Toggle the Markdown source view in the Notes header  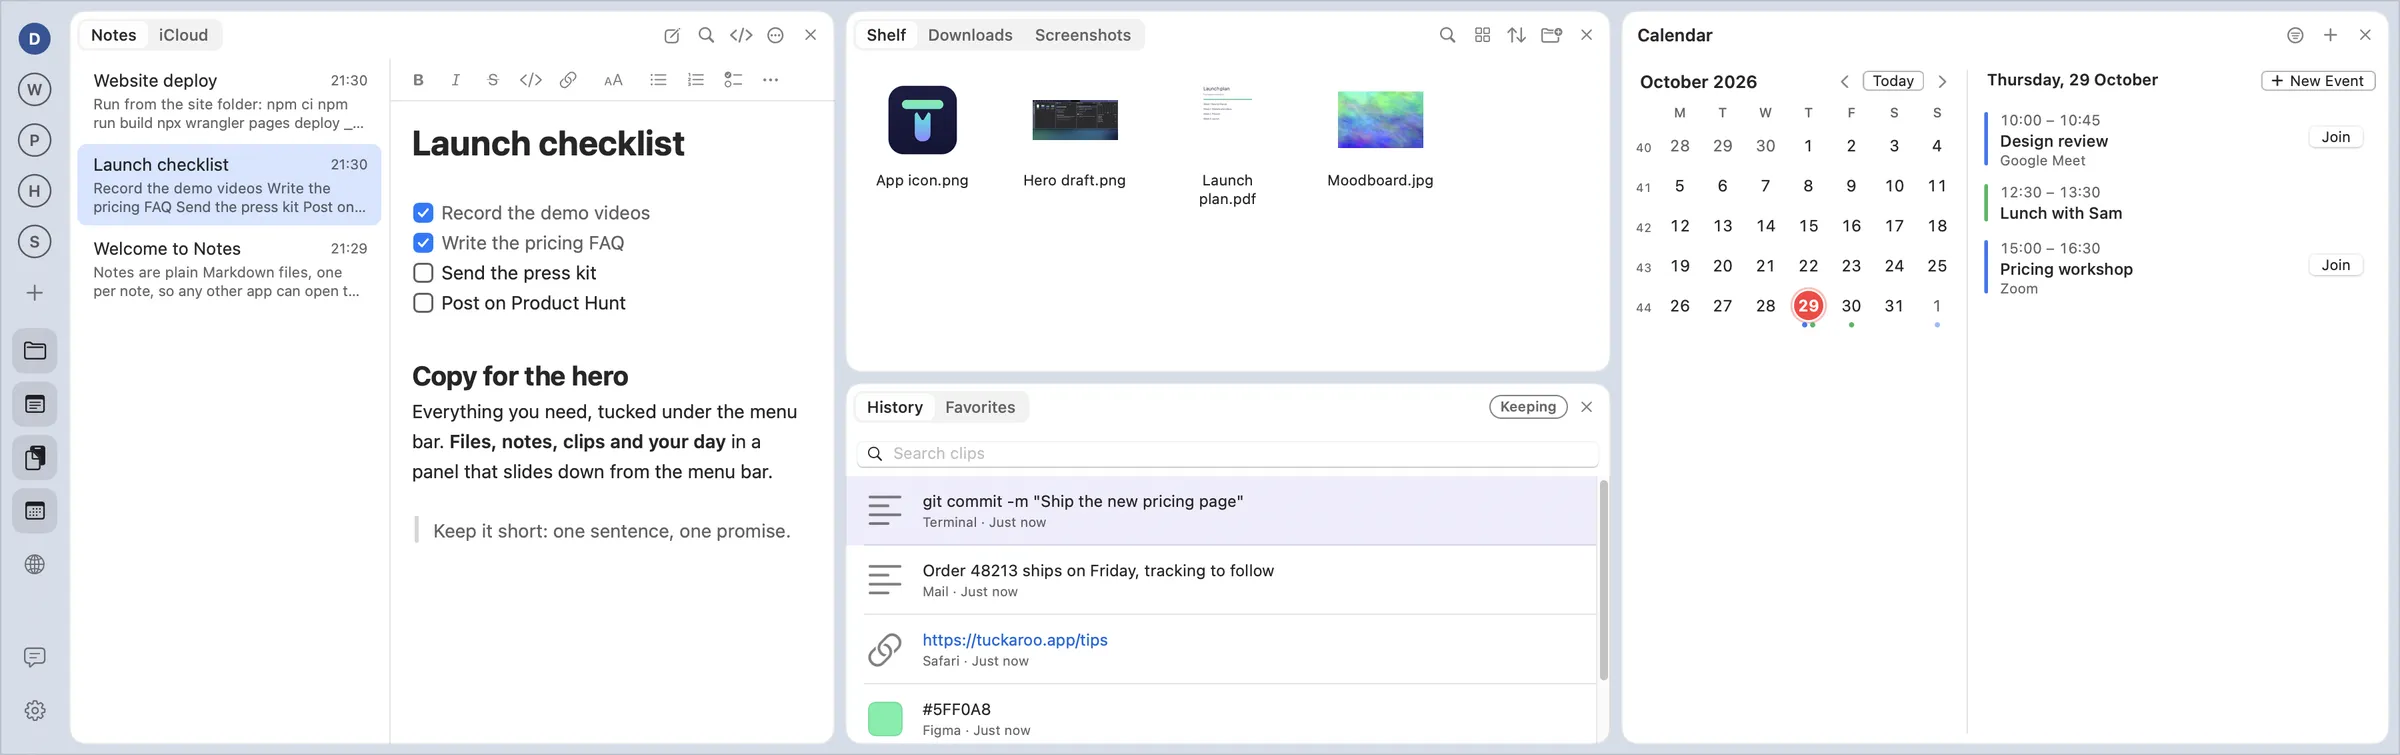pos(741,35)
